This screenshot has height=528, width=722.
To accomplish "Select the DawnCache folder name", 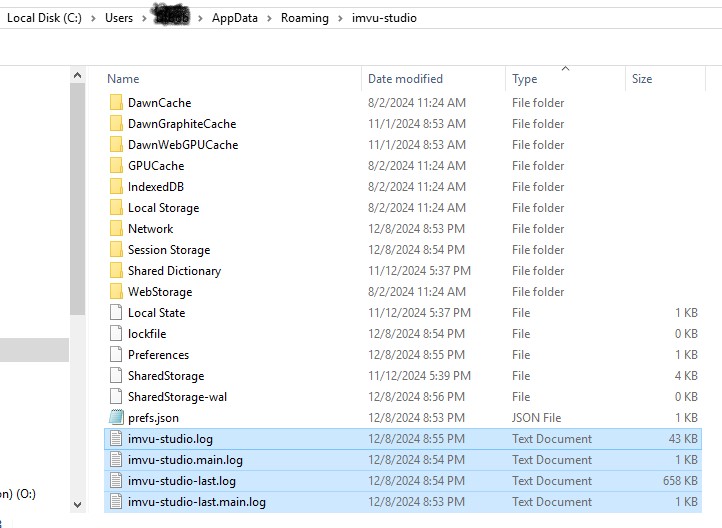I will (159, 103).
